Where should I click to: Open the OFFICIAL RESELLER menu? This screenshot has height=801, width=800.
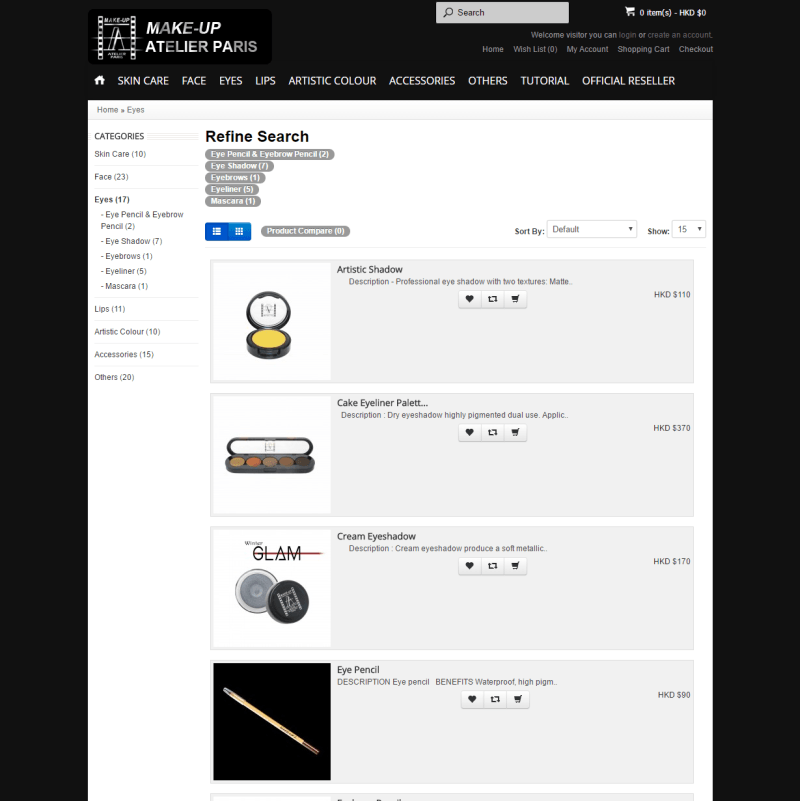point(628,81)
